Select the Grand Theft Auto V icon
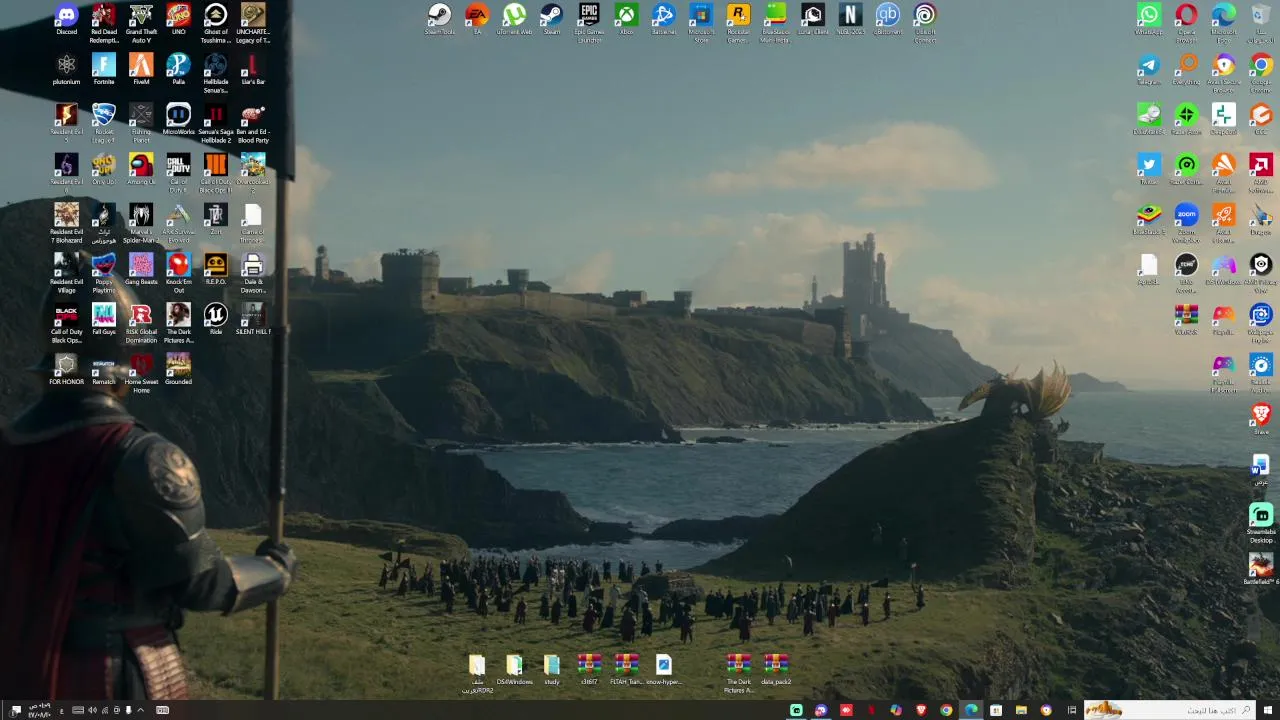Screen dimensions: 1280x720 pyautogui.click(x=141, y=23)
